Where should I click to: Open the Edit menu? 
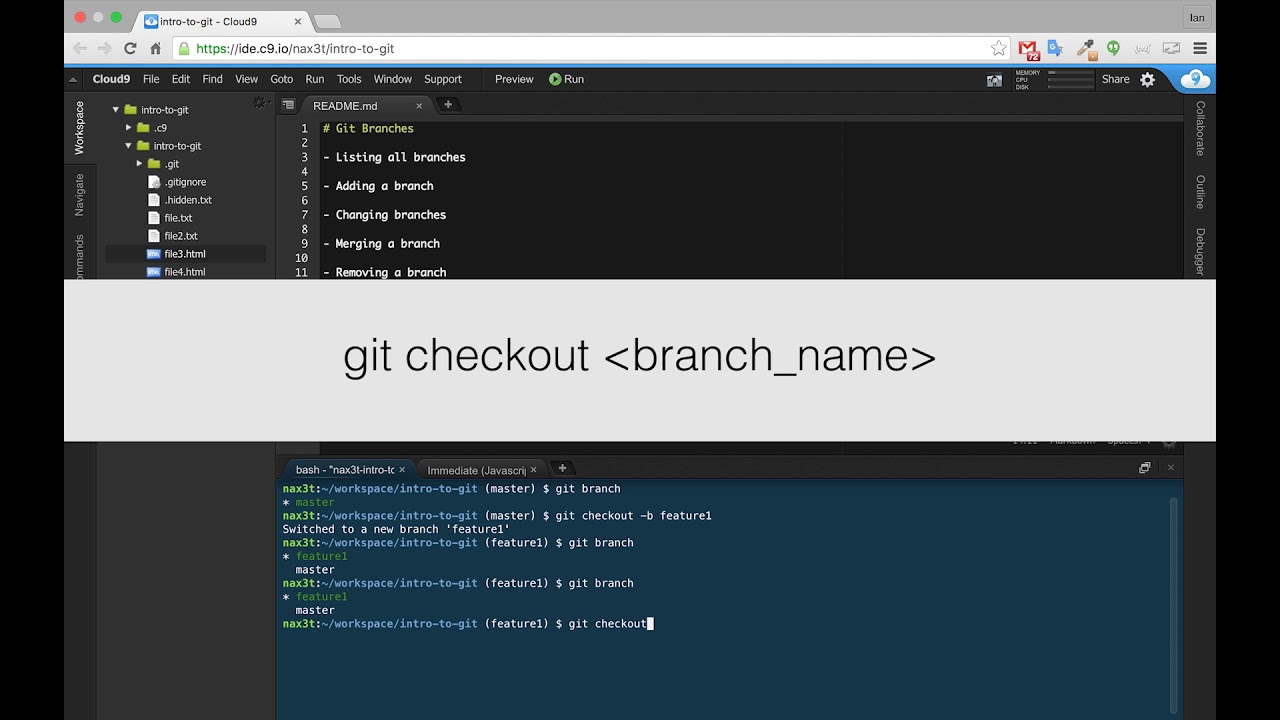(181, 79)
